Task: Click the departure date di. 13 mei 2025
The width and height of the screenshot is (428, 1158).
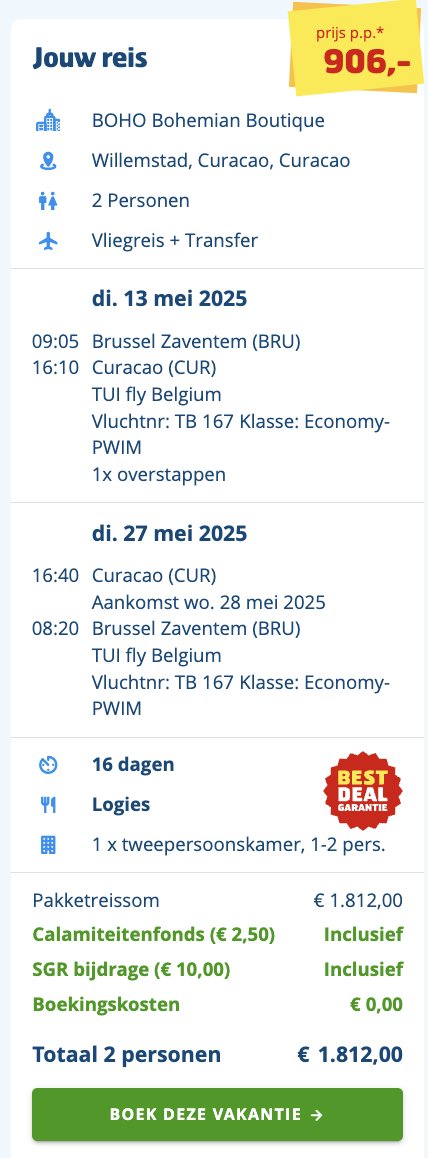Action: [x=170, y=299]
